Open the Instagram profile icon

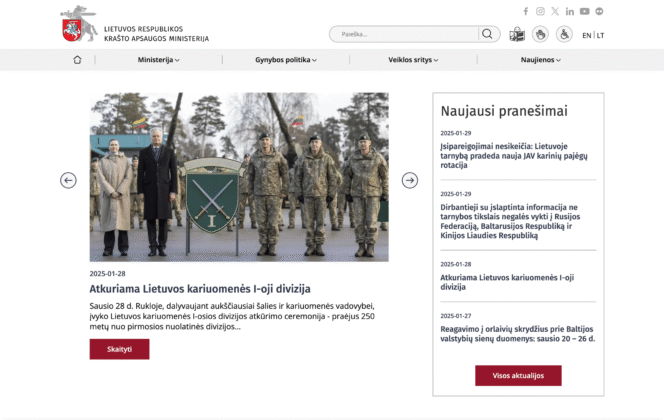(540, 11)
